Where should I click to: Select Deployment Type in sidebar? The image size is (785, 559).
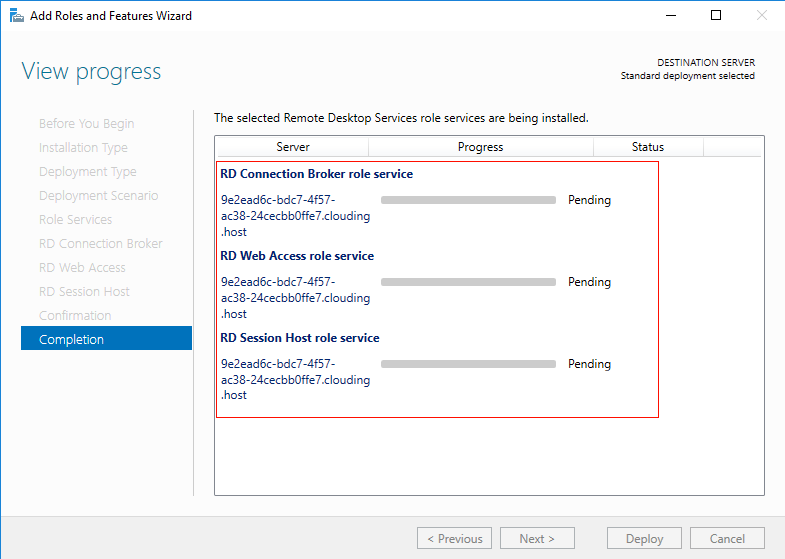[88, 172]
